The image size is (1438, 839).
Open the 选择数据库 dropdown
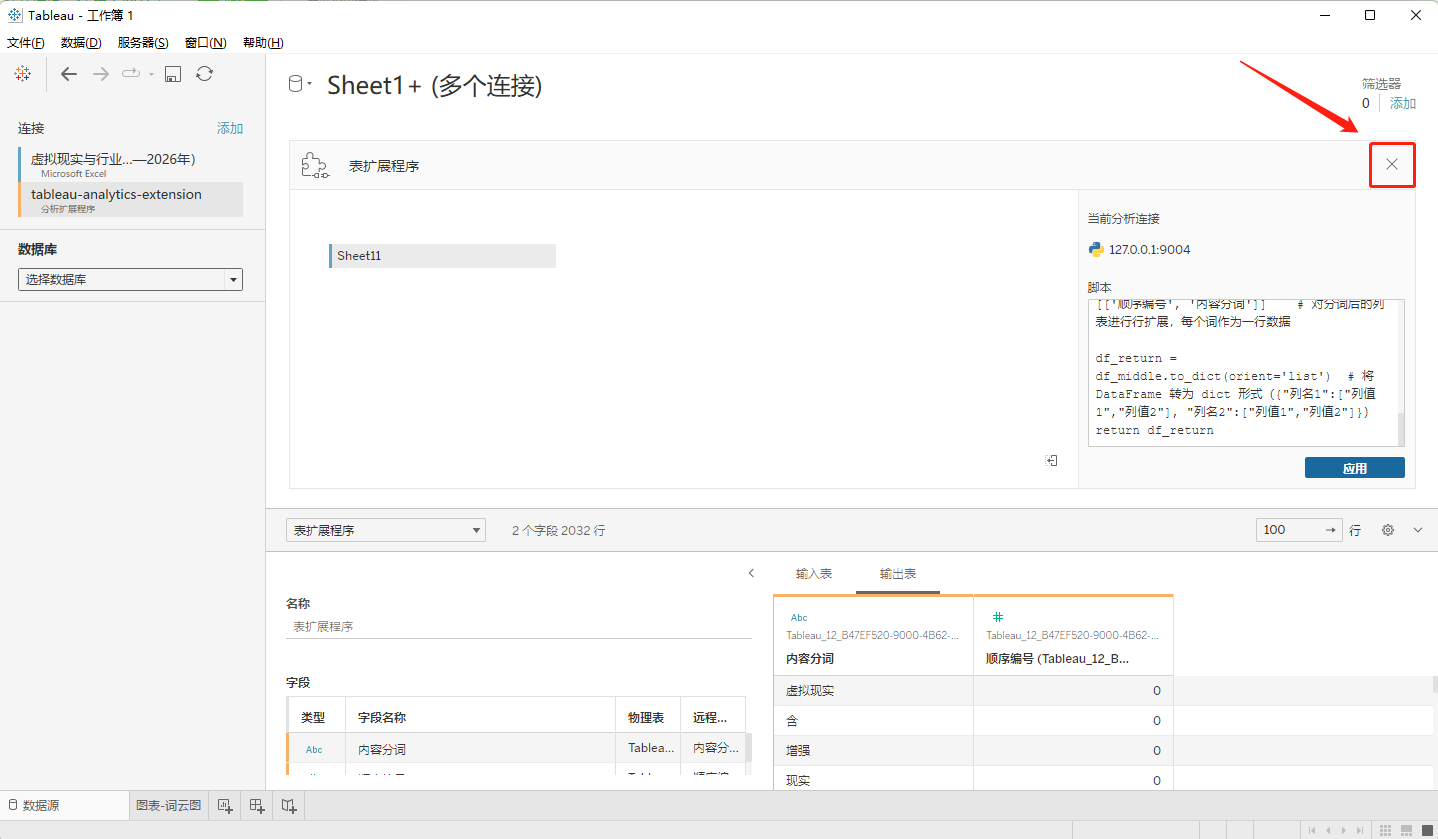[x=130, y=280]
